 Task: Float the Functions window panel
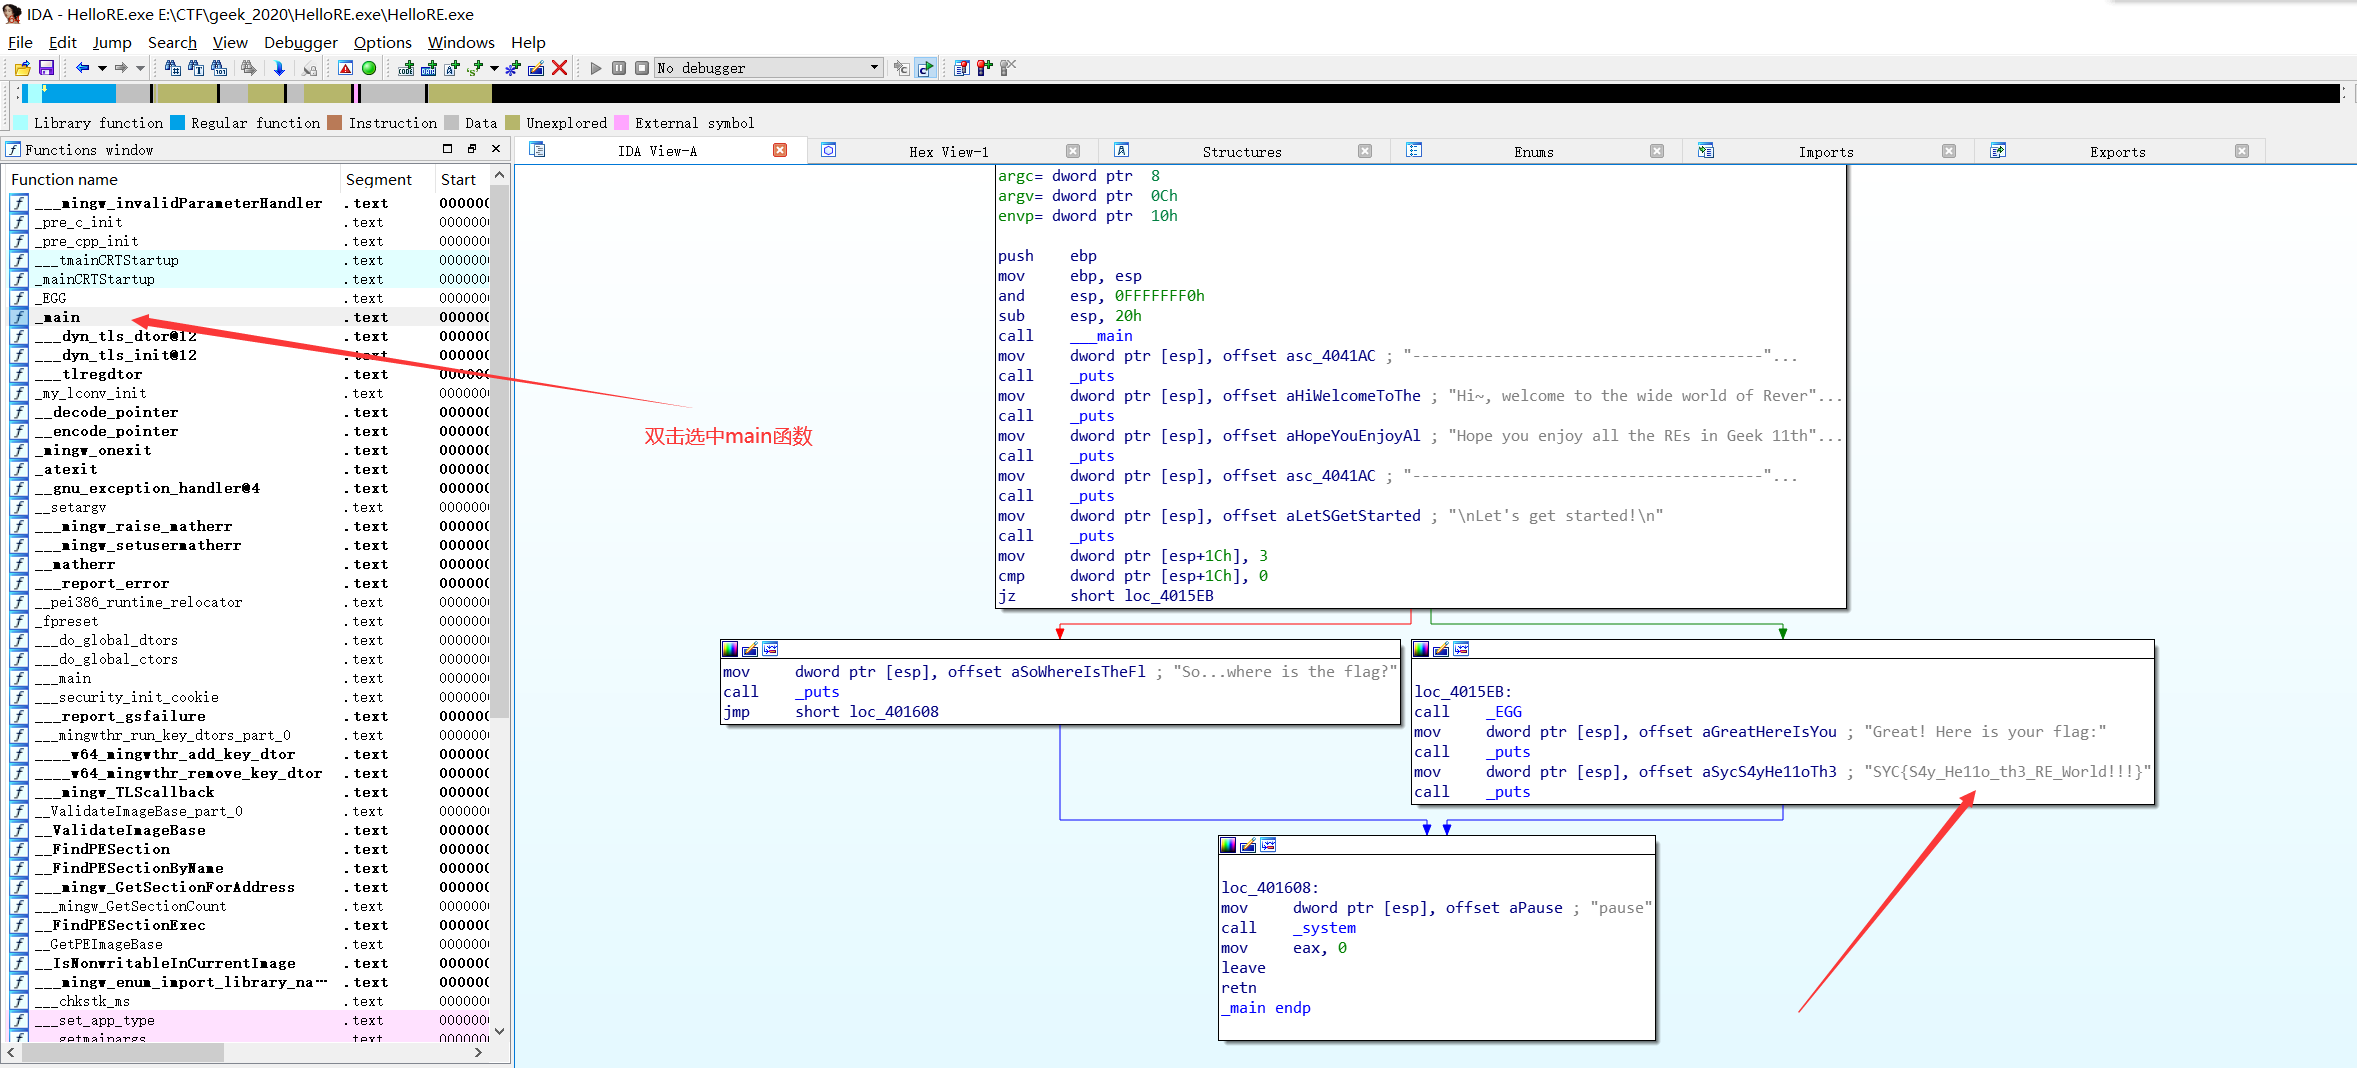coord(471,149)
